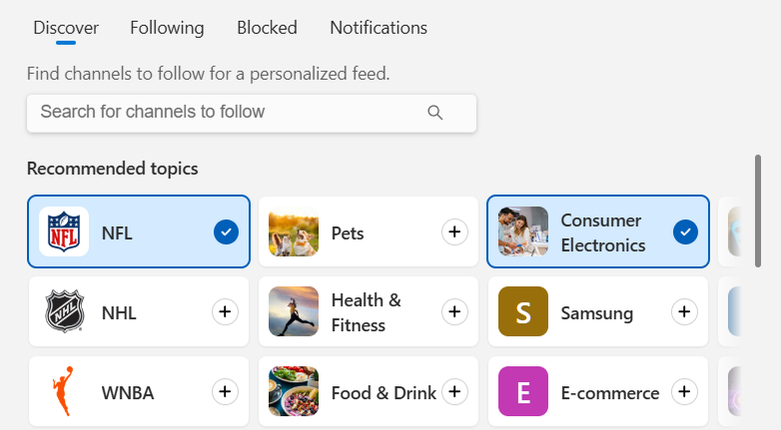Go to the Notifications tab
Viewport: 781px width, 430px height.
click(x=378, y=28)
